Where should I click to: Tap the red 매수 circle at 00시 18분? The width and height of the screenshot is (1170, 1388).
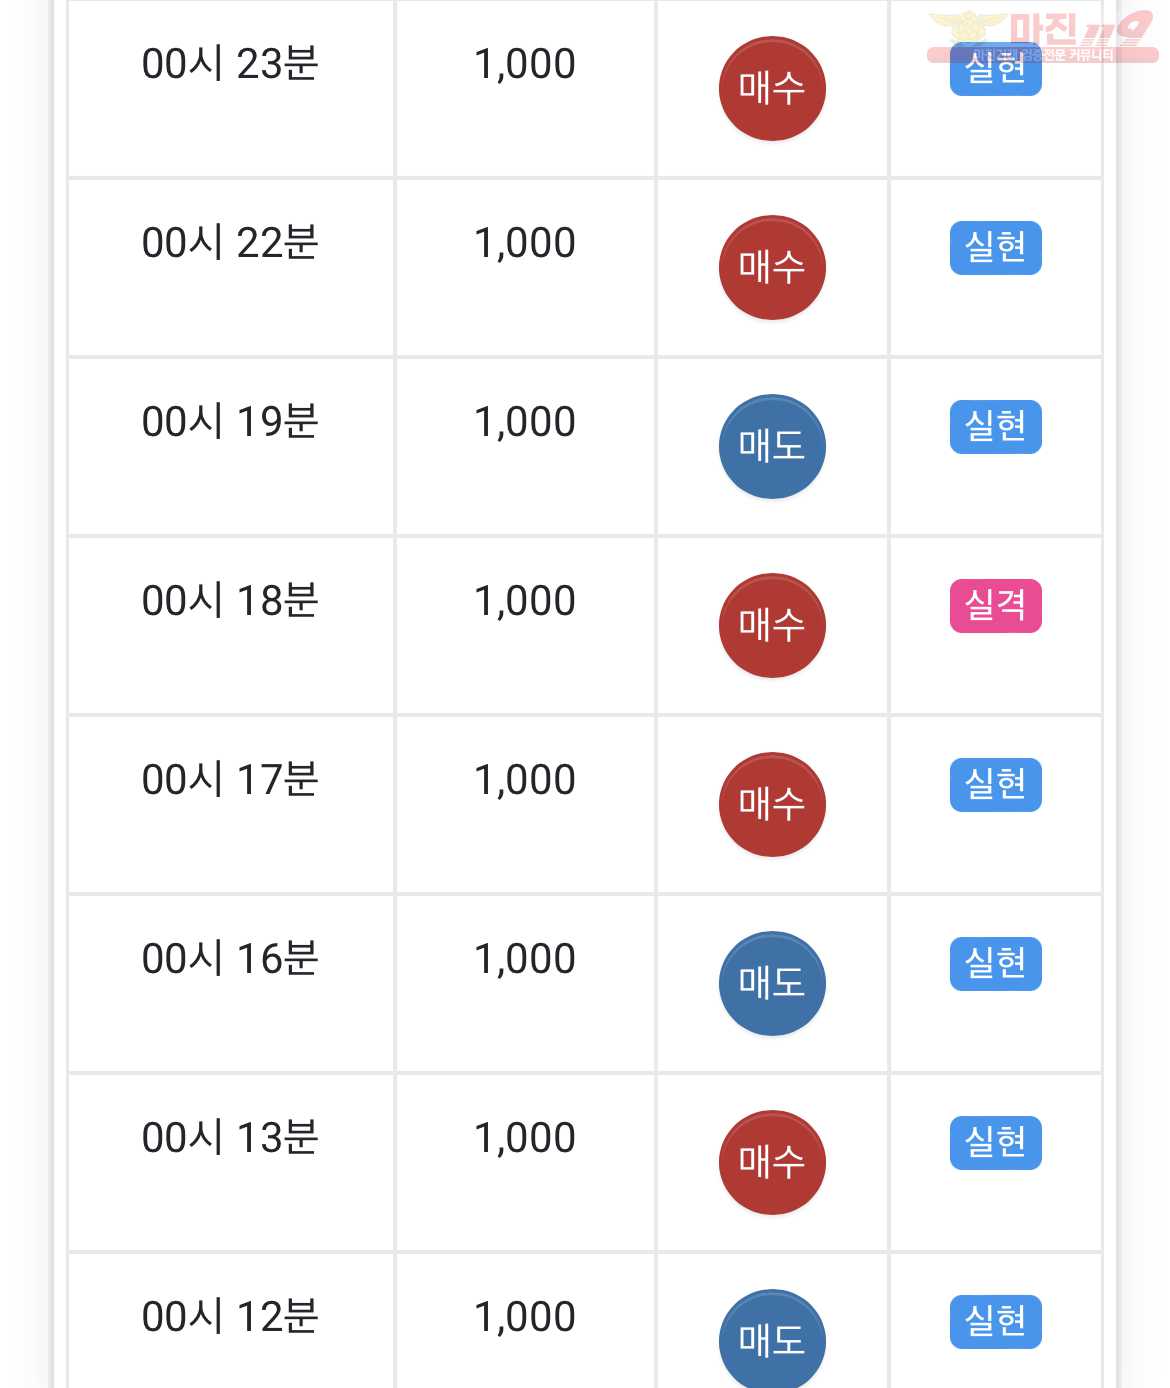coord(772,626)
